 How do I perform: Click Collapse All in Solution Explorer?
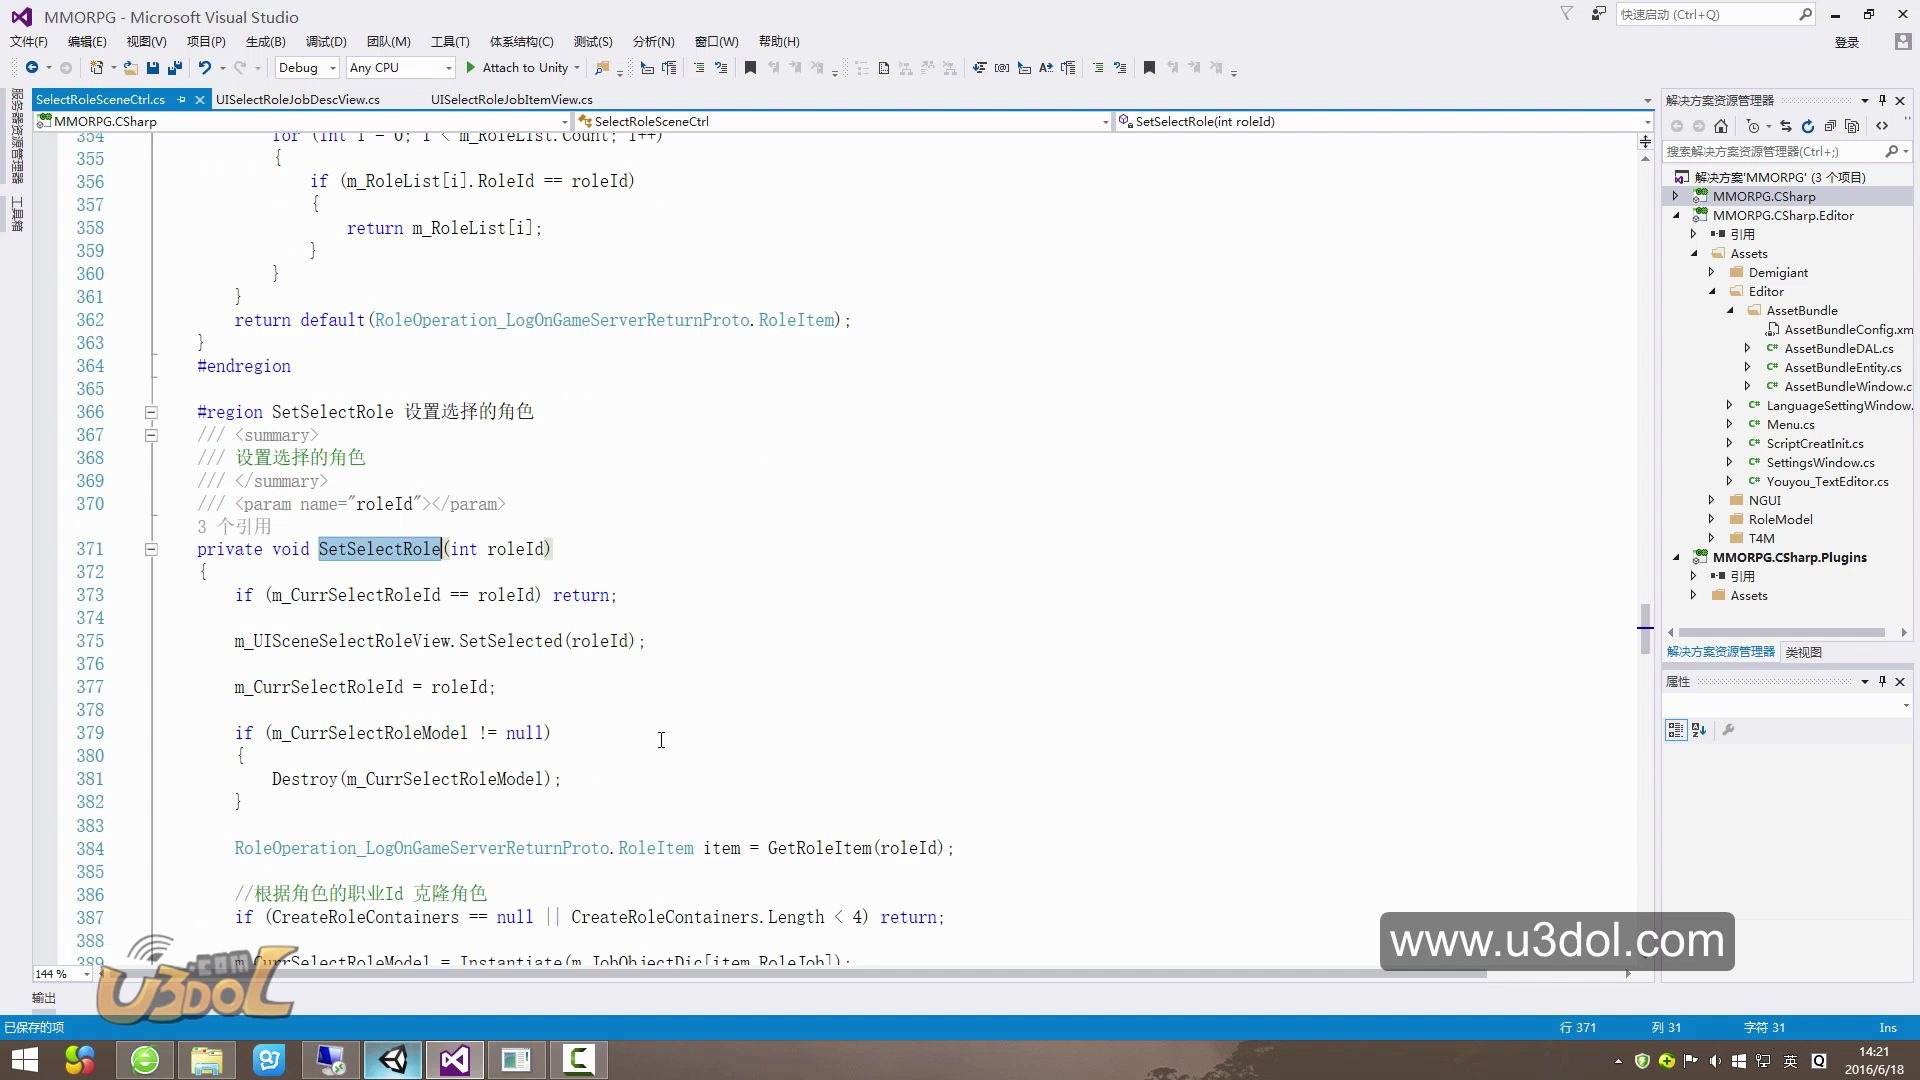tap(1829, 126)
